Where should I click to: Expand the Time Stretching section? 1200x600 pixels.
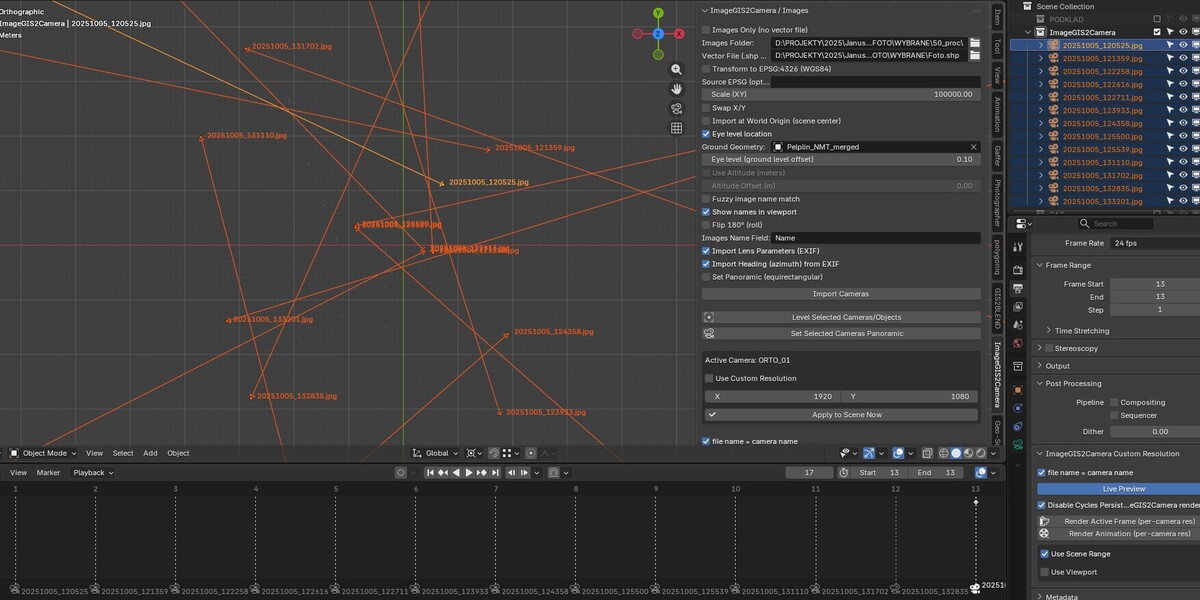coord(1081,331)
